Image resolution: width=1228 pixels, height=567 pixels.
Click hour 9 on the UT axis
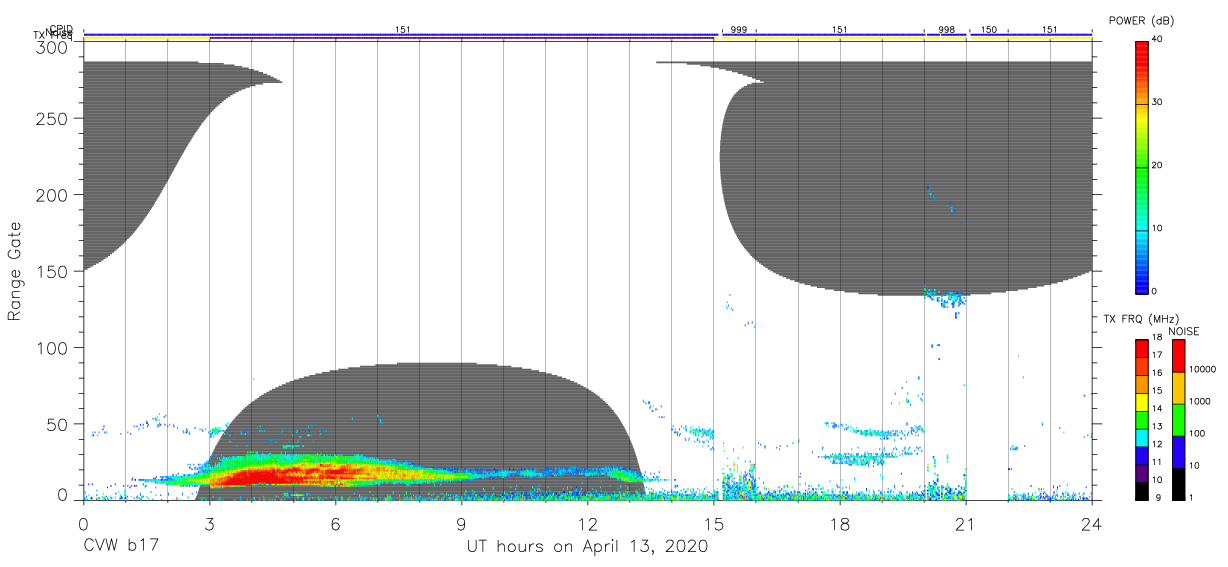[461, 524]
